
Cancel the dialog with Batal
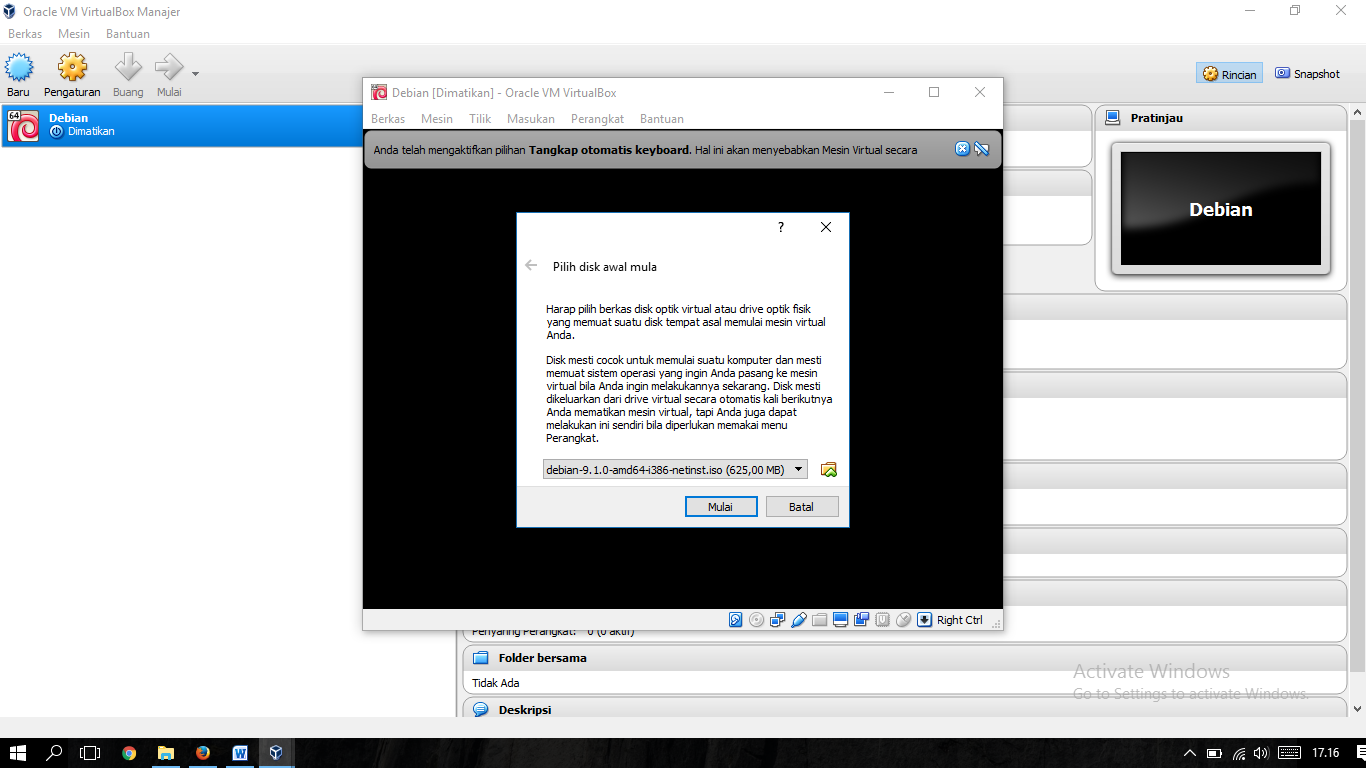(802, 506)
